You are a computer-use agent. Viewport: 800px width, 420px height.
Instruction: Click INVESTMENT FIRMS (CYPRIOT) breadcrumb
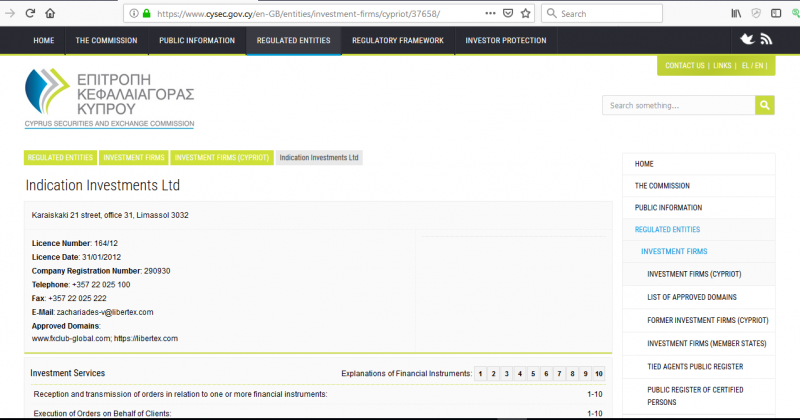pyautogui.click(x=222, y=158)
